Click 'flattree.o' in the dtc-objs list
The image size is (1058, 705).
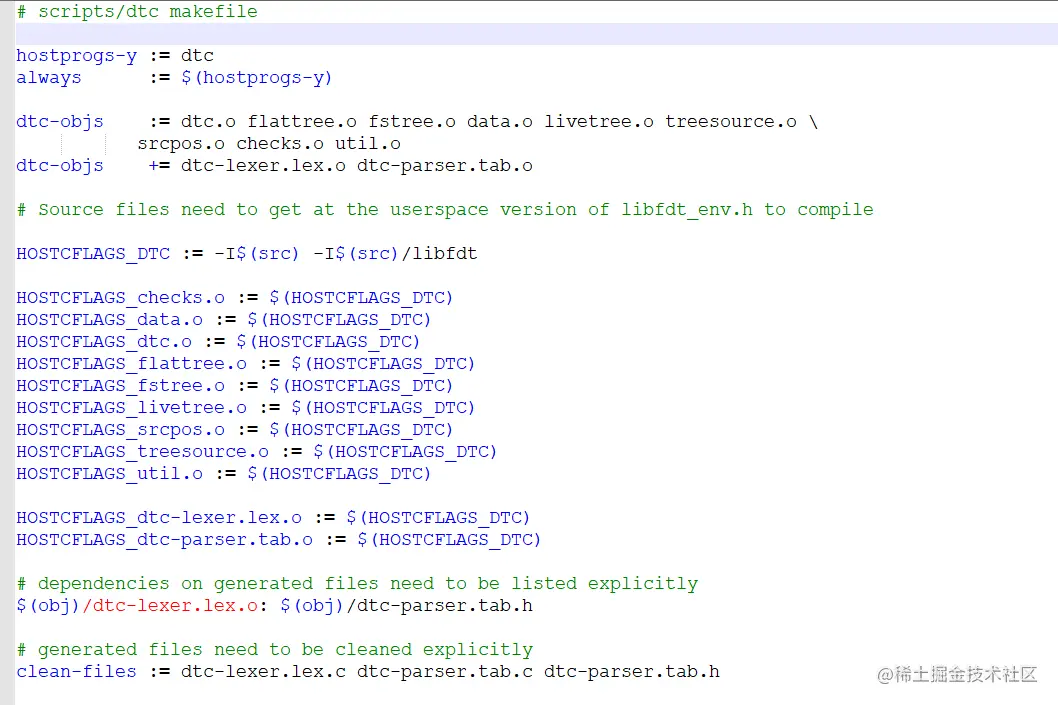tap(302, 121)
